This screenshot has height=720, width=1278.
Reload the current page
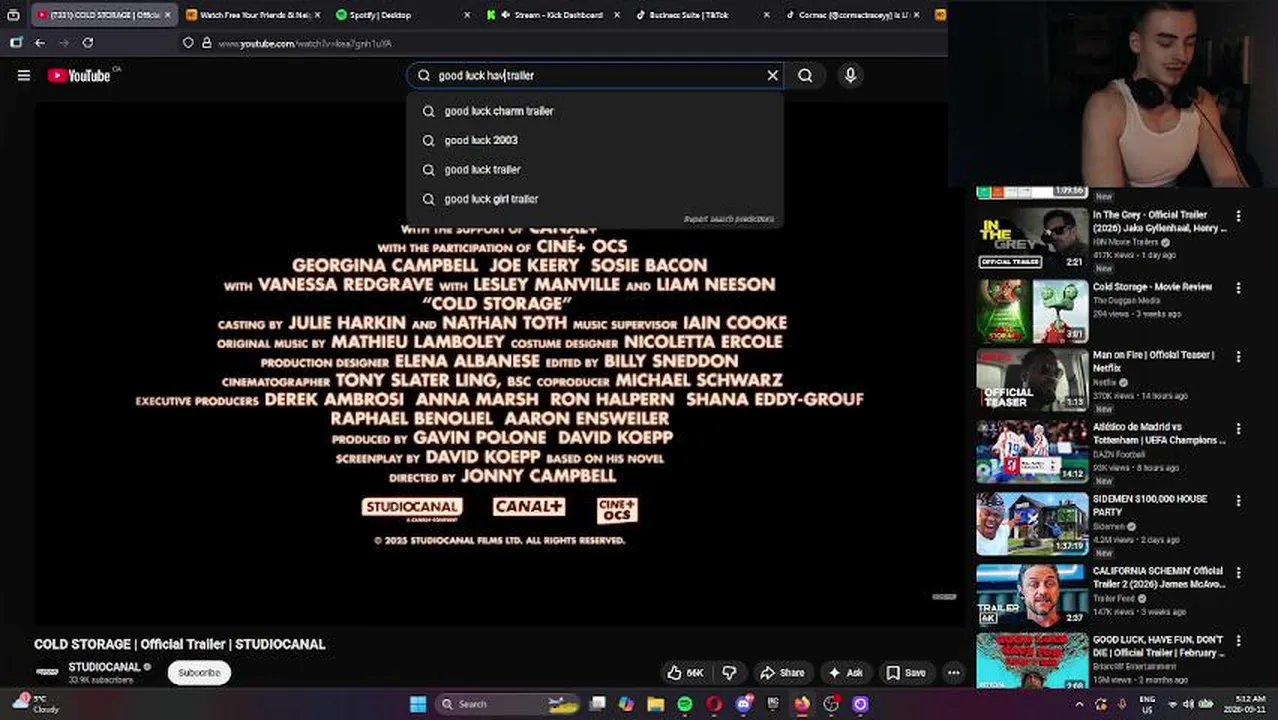pos(88,43)
